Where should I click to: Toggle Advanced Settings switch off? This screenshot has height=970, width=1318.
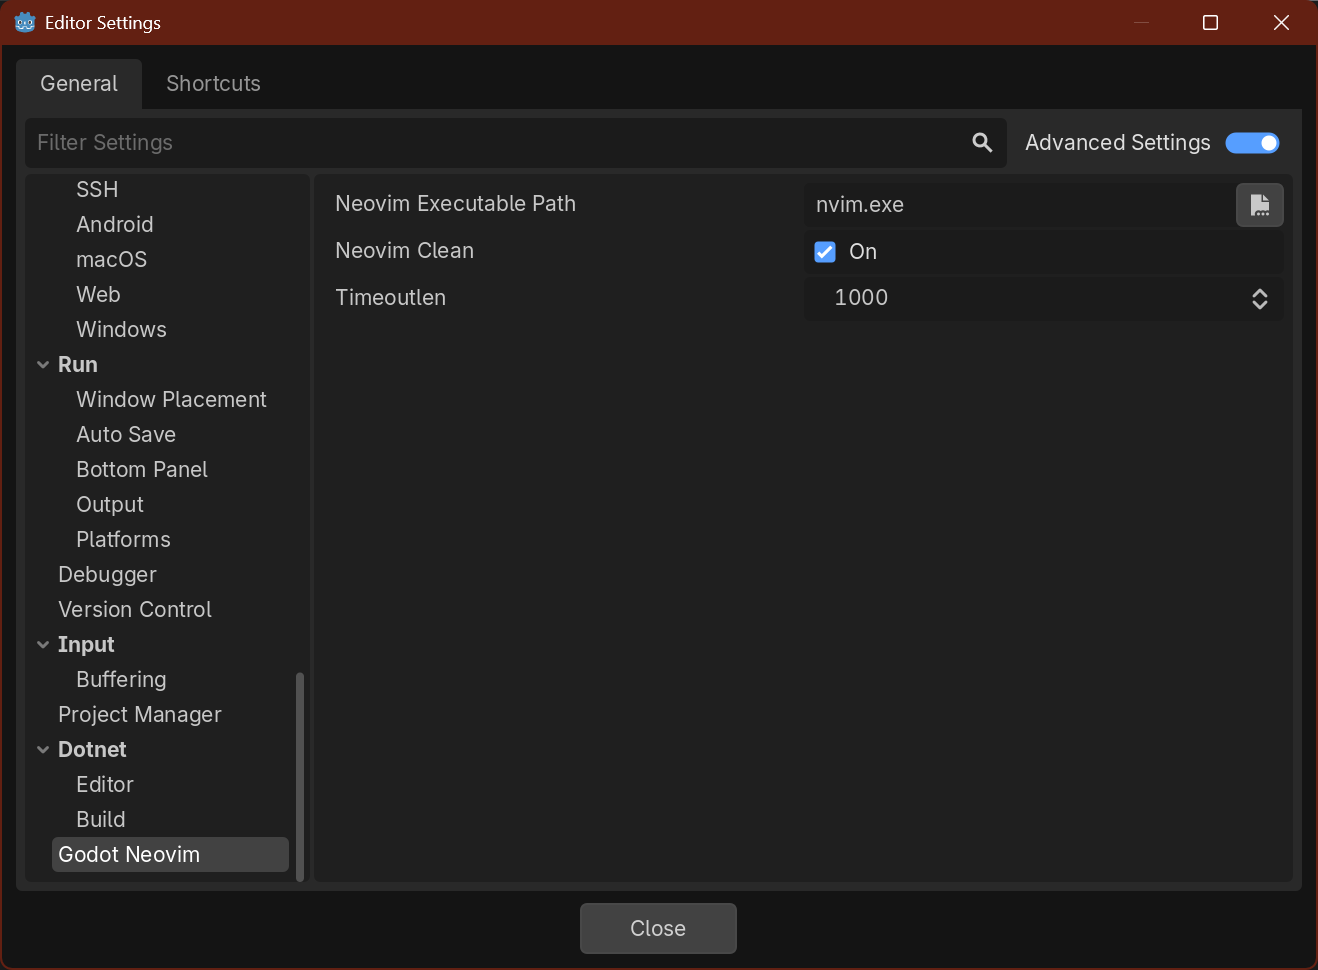(x=1252, y=143)
